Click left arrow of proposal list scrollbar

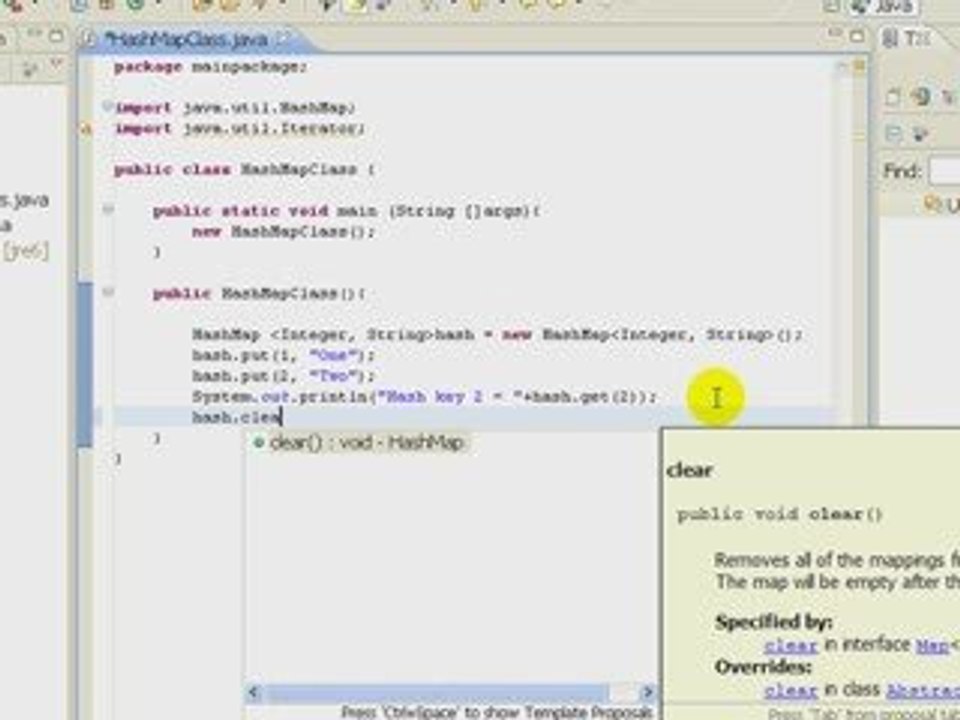click(x=253, y=693)
